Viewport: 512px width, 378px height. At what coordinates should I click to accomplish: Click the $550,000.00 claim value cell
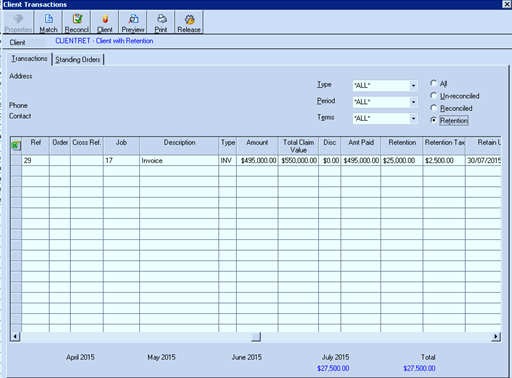(x=298, y=160)
